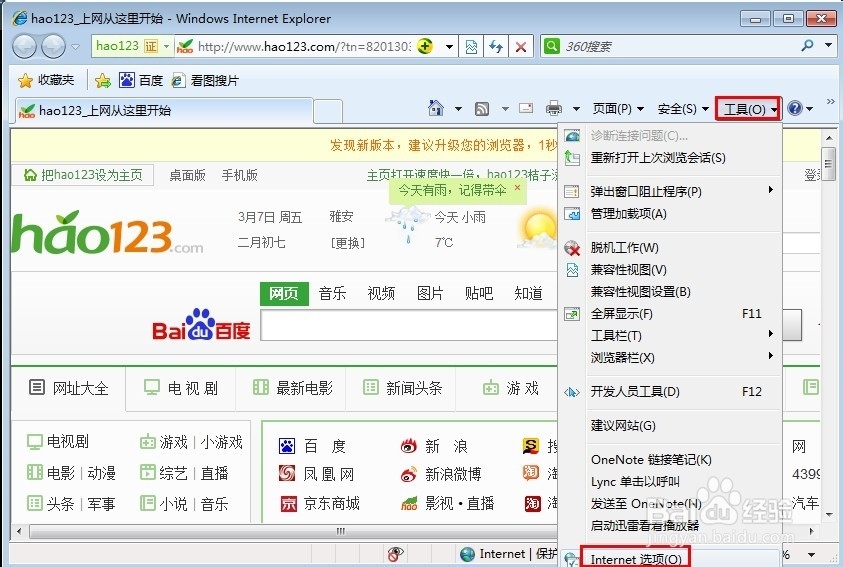Switch to the hao123_上网从这里开始 tab
Screen dimensions: 843x567
[164, 111]
